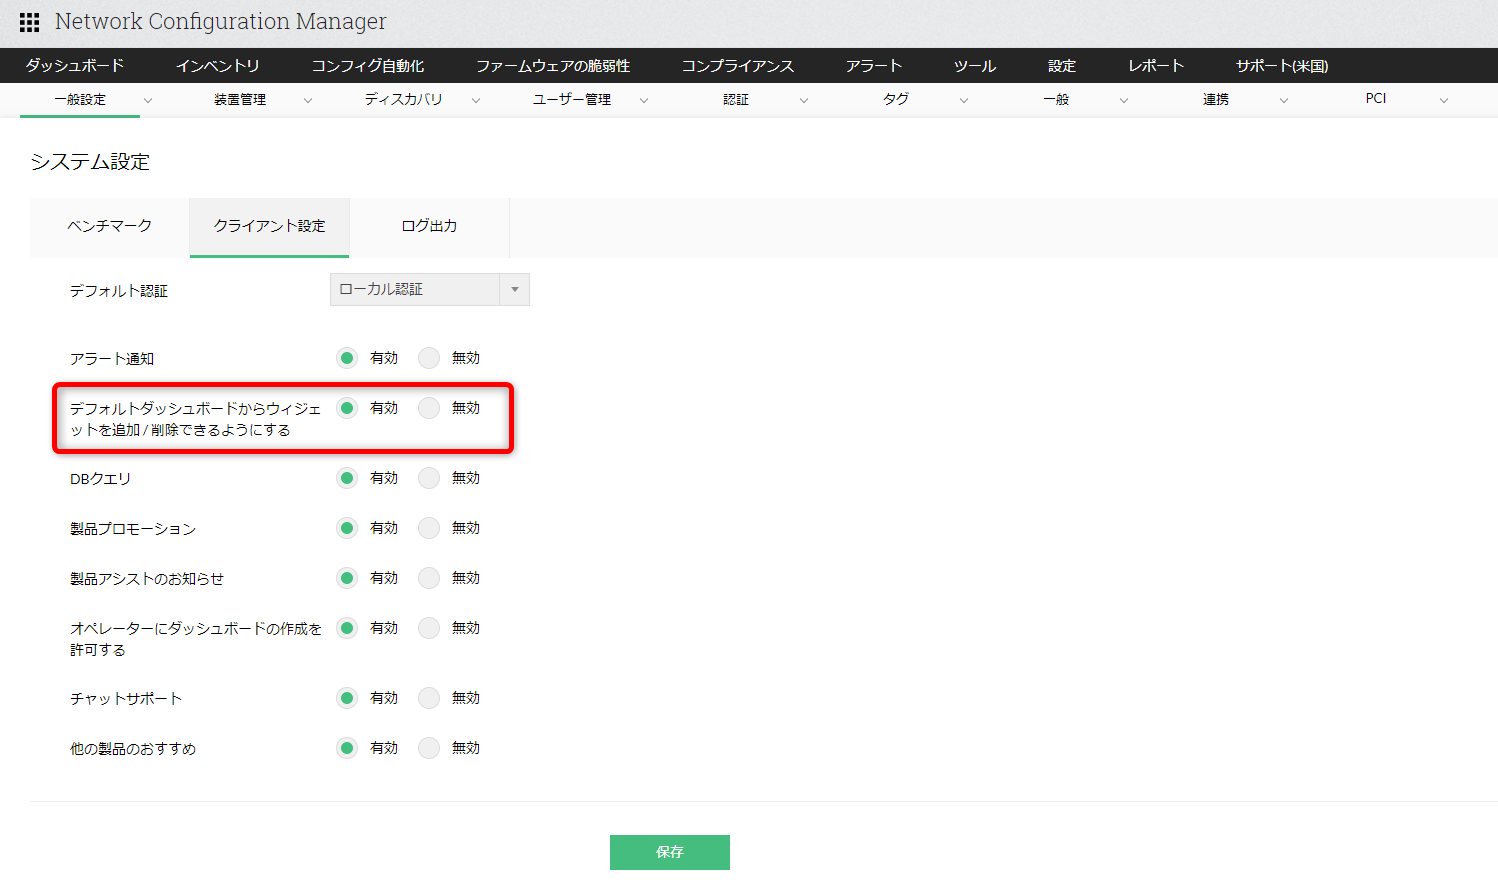This screenshot has width=1498, height=884.
Task: Select the PCI submenu label
Action: click(1376, 98)
